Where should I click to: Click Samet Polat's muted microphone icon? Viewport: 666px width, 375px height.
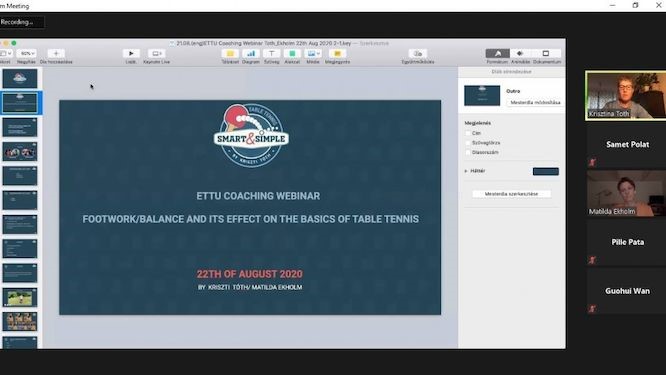click(x=592, y=162)
